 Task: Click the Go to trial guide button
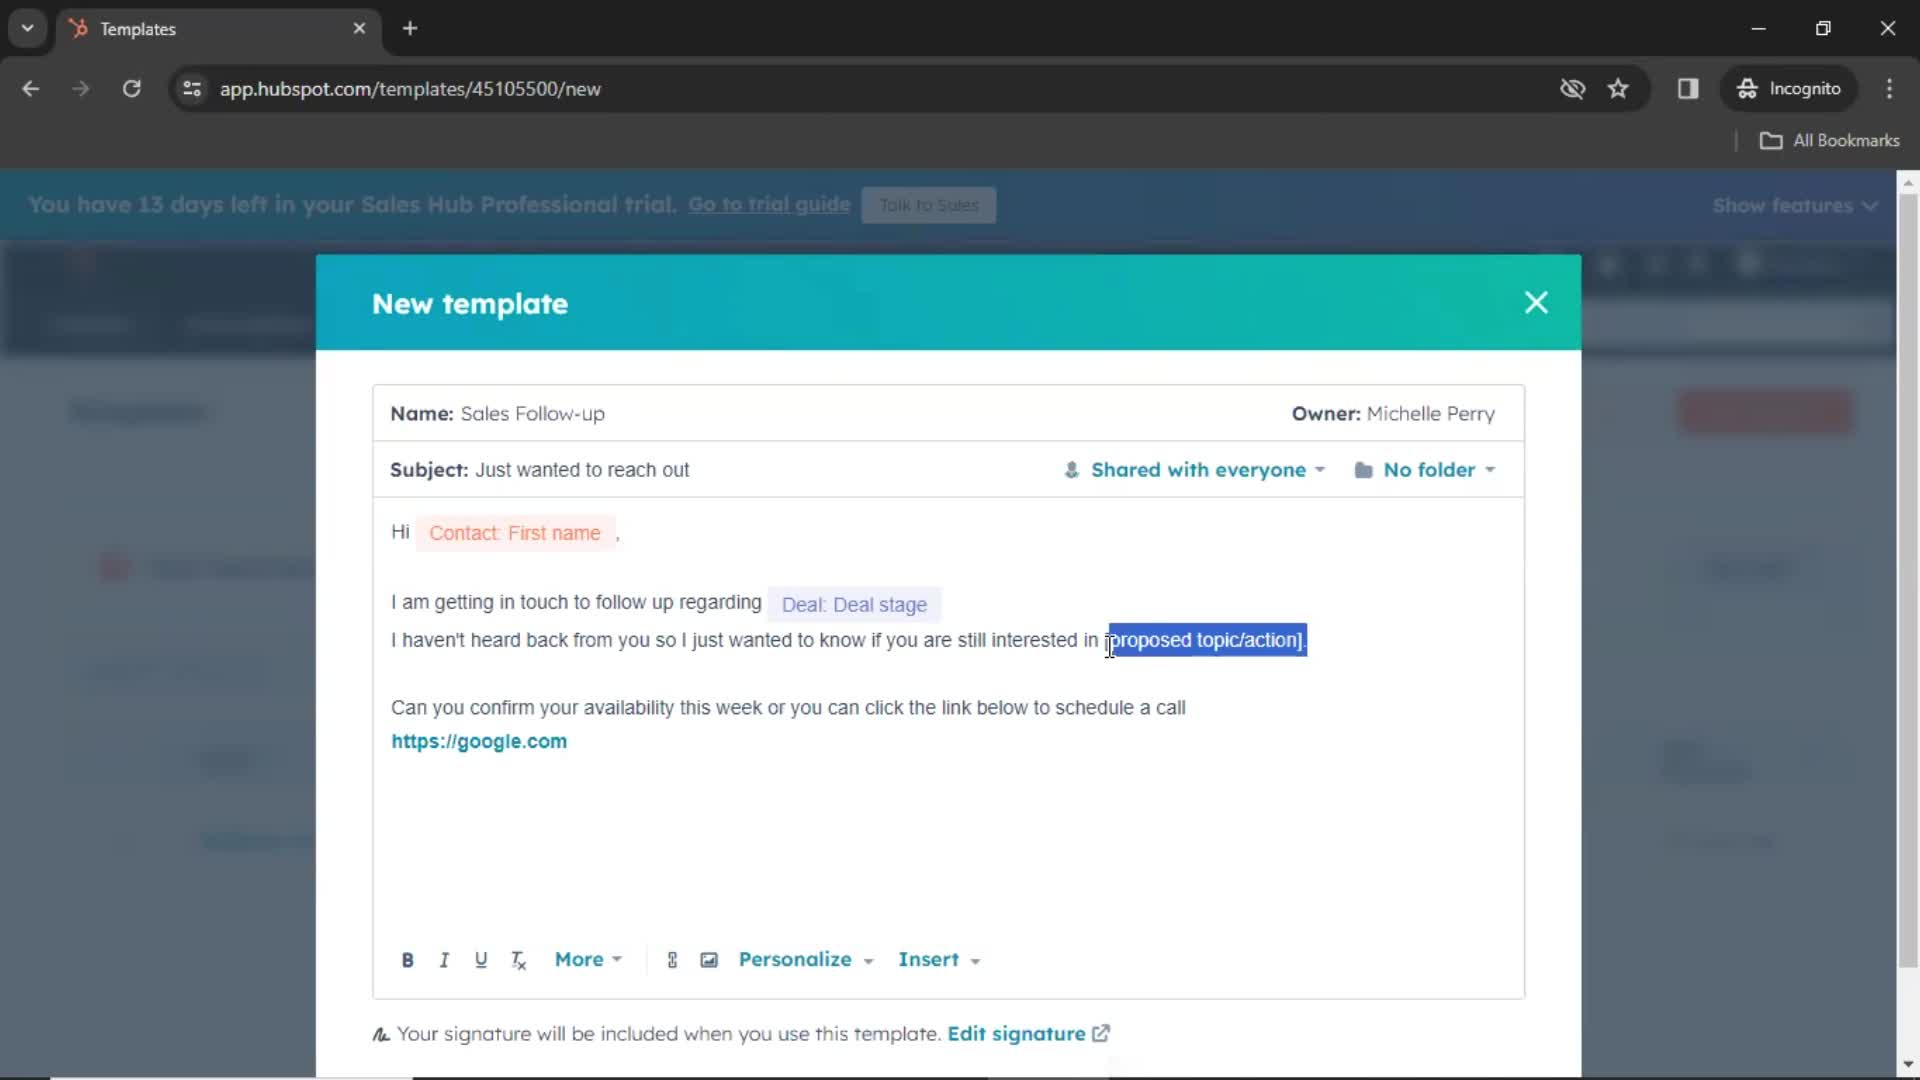tap(769, 204)
